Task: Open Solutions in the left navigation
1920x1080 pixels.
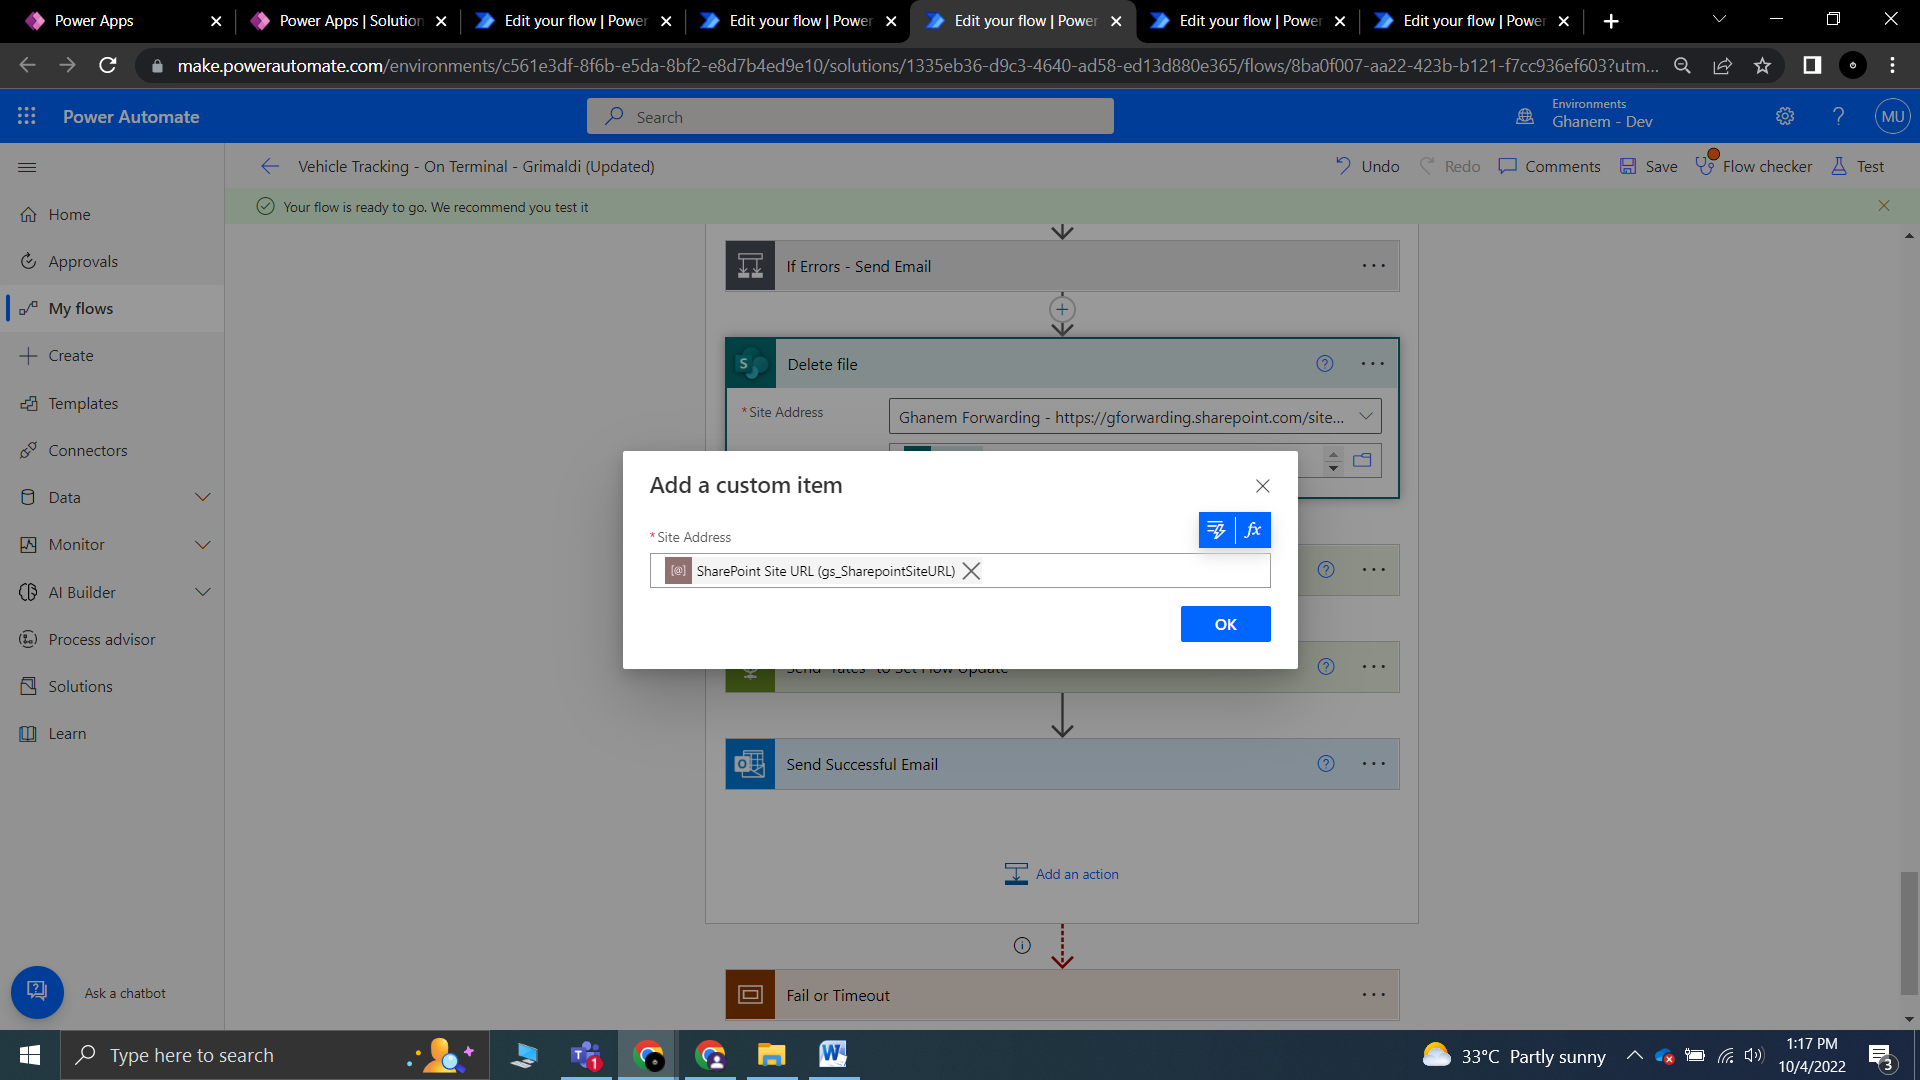Action: [x=80, y=686]
